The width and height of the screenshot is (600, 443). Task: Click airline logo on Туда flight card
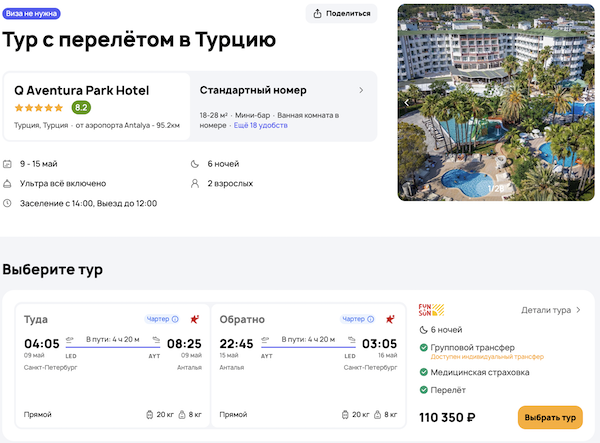tap(193, 319)
